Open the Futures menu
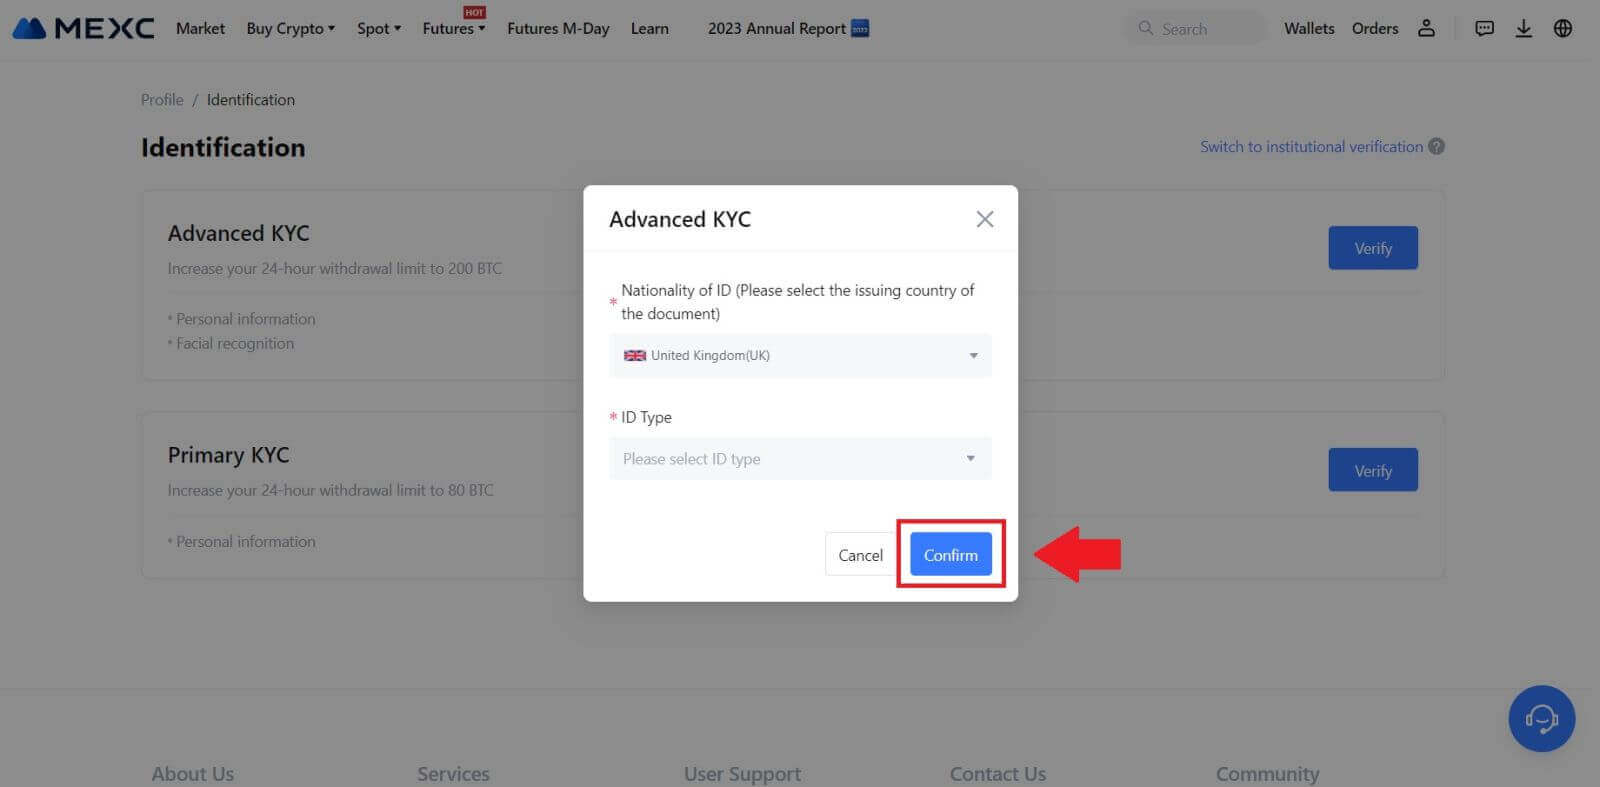The height and width of the screenshot is (787, 1600). click(x=453, y=28)
